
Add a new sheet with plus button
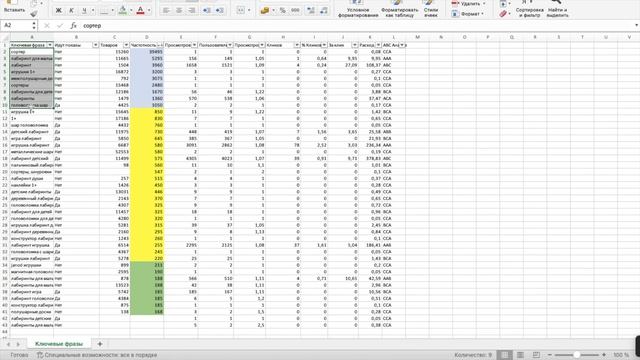100,344
